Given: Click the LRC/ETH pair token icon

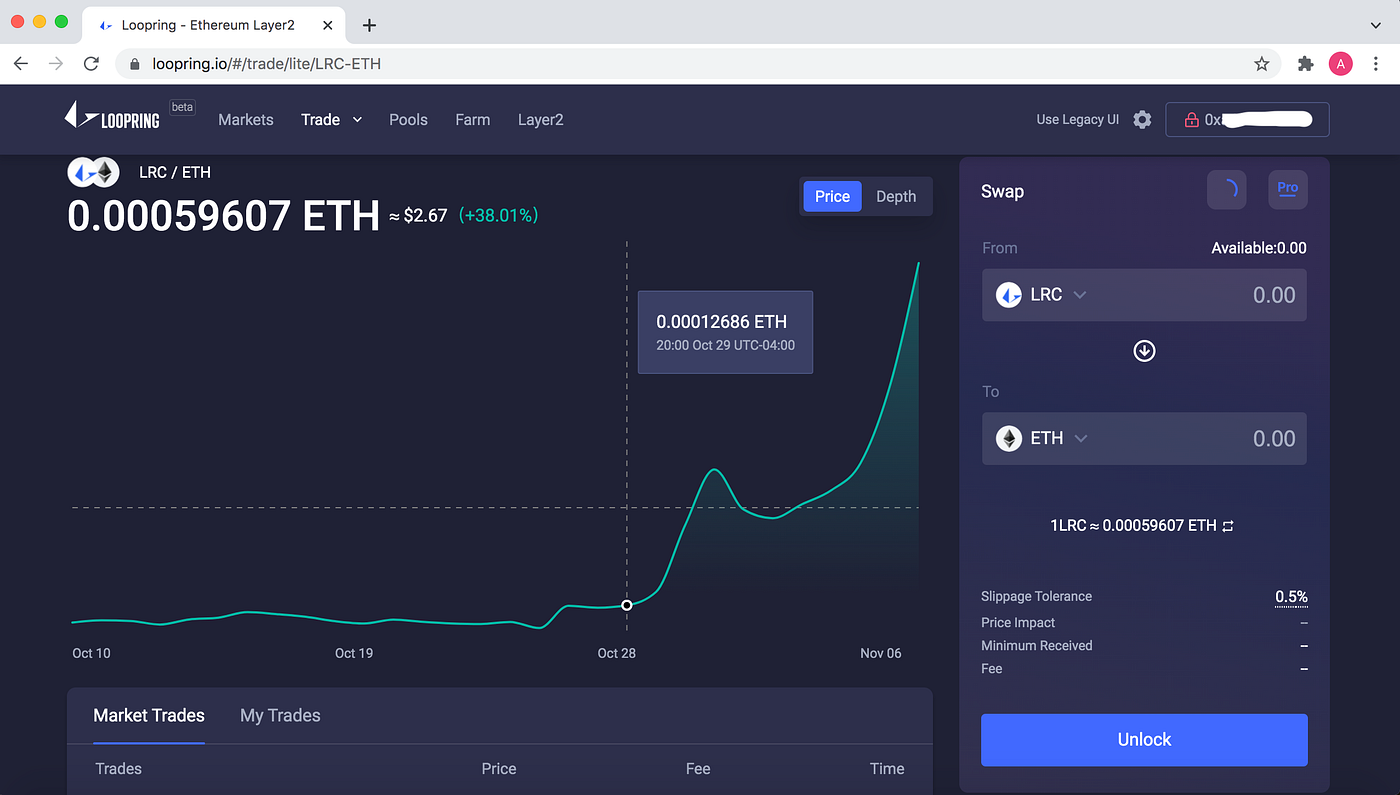Looking at the screenshot, I should coord(93,173).
